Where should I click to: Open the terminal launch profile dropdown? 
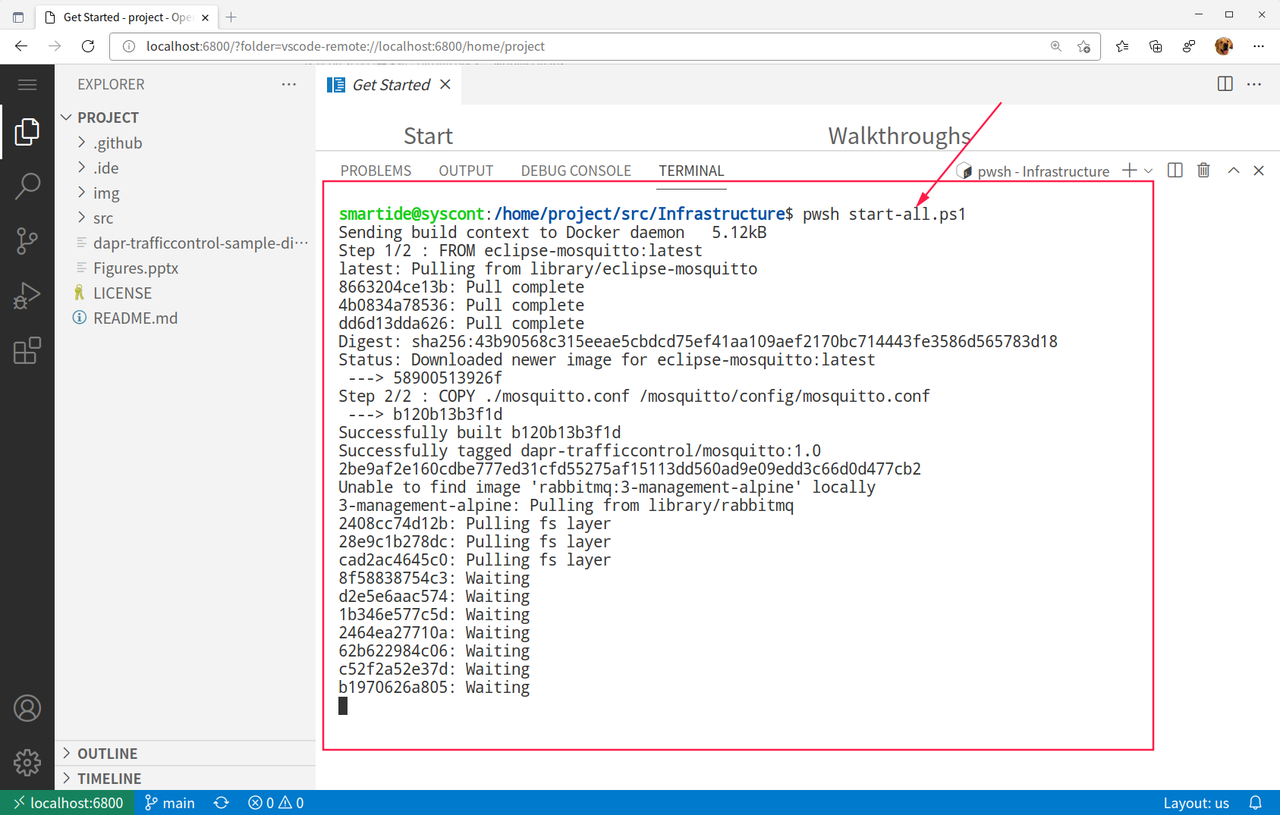tap(1148, 171)
